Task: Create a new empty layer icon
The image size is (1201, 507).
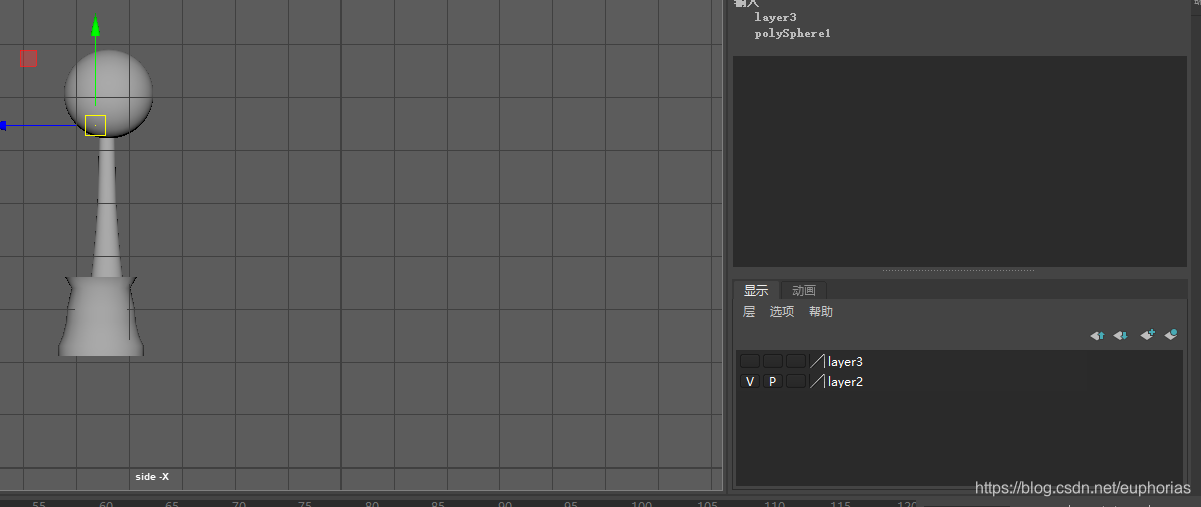Action: 1147,336
